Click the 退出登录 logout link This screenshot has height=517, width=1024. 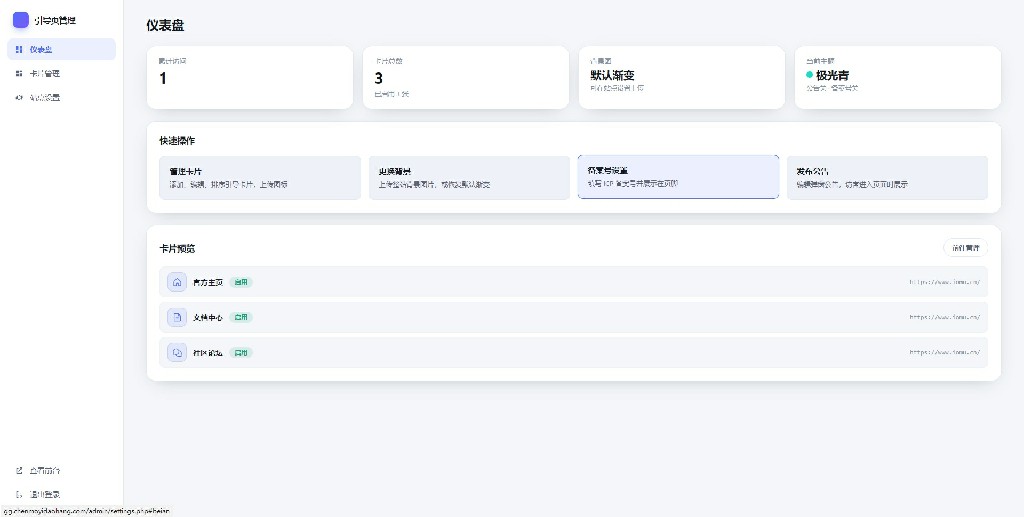coord(61,494)
